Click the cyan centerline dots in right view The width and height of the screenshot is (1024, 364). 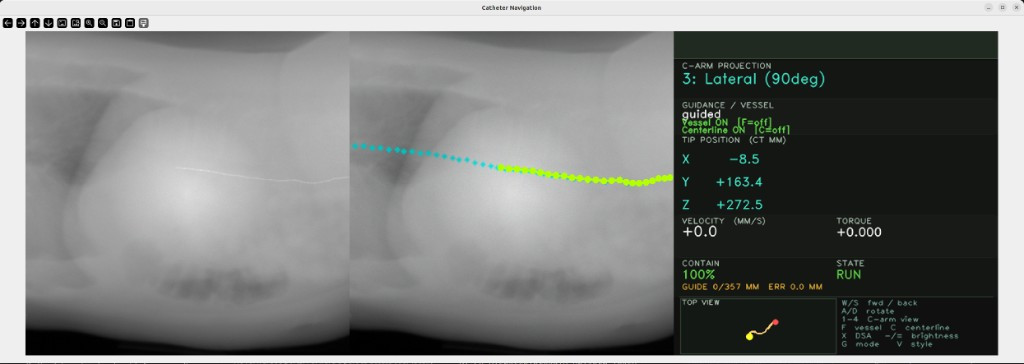pos(424,156)
